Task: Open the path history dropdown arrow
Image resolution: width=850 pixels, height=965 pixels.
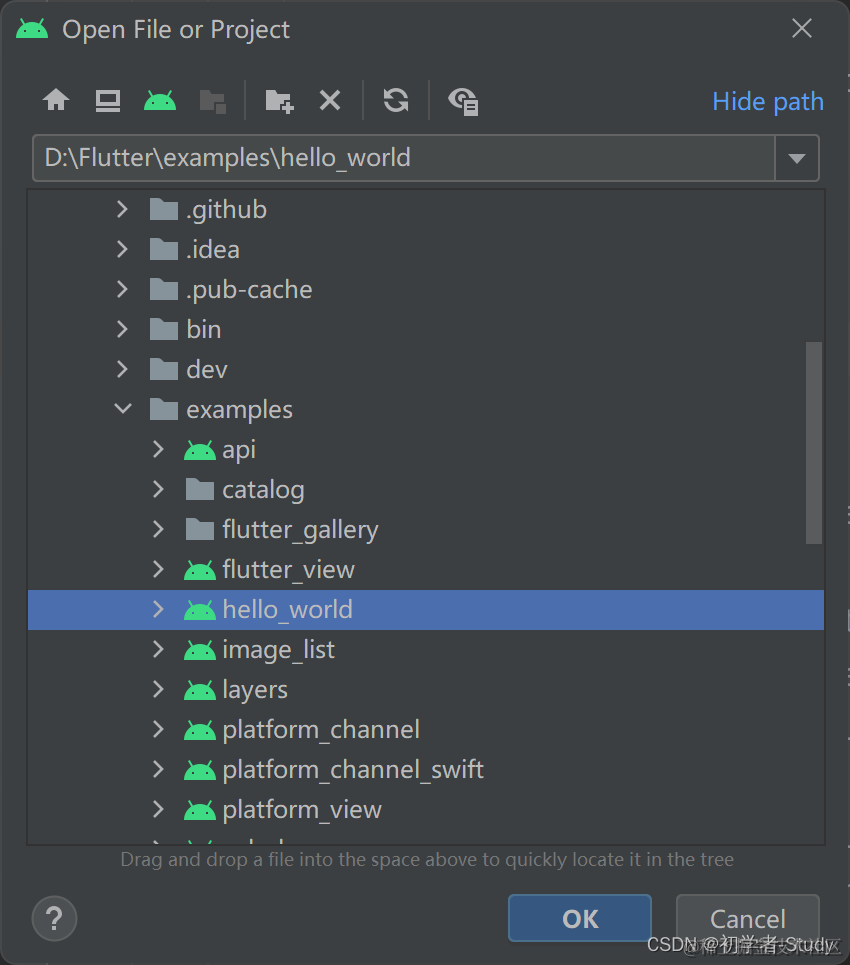Action: [x=797, y=158]
